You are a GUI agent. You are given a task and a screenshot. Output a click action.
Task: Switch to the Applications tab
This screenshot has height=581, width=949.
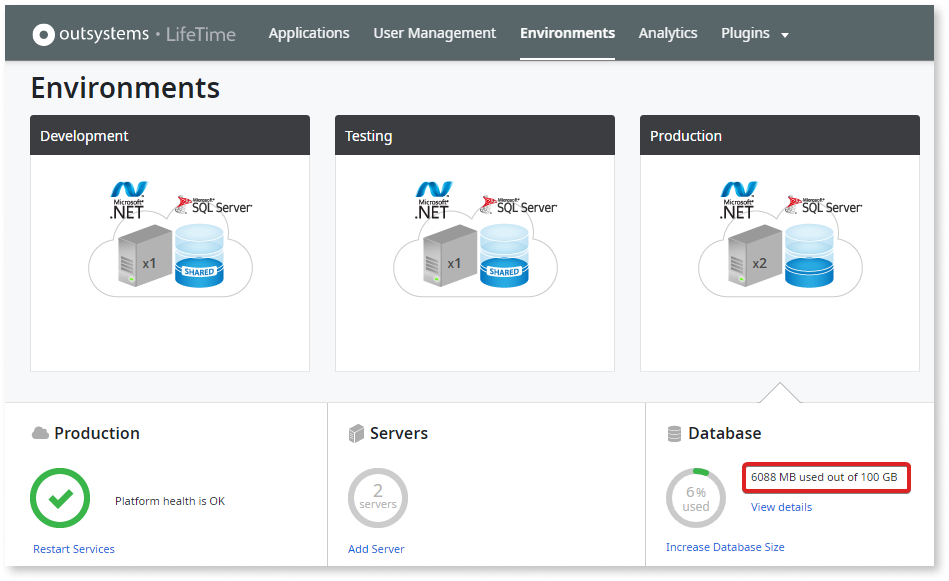click(x=308, y=33)
